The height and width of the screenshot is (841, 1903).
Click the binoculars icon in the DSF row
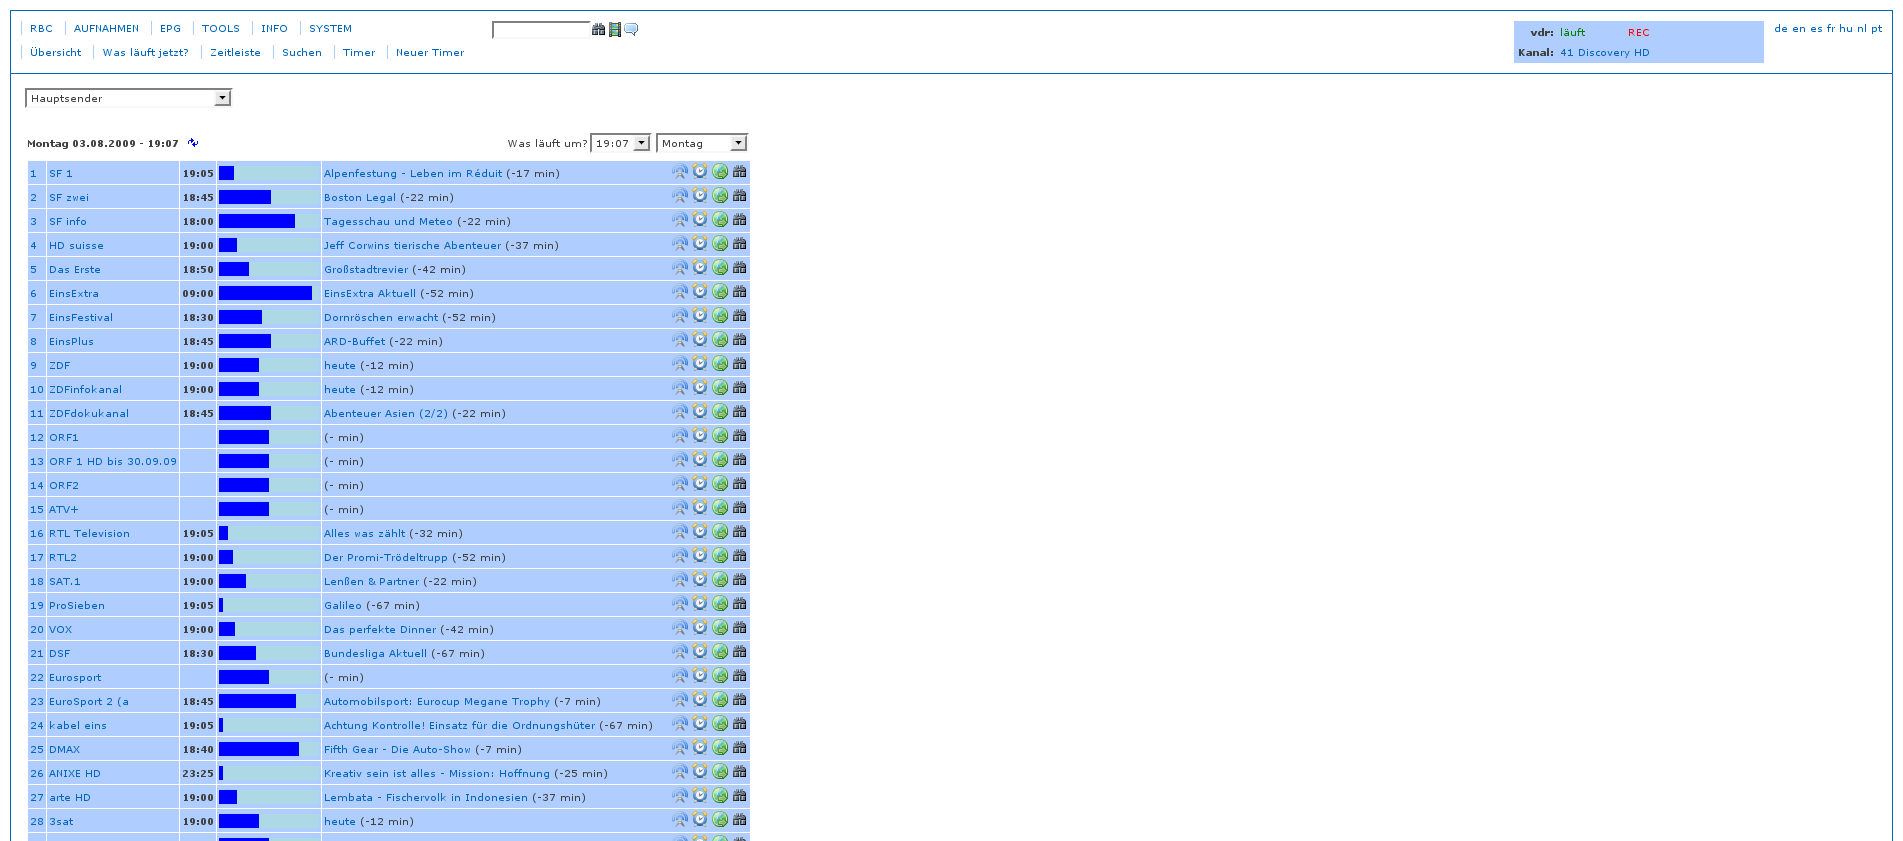click(740, 652)
